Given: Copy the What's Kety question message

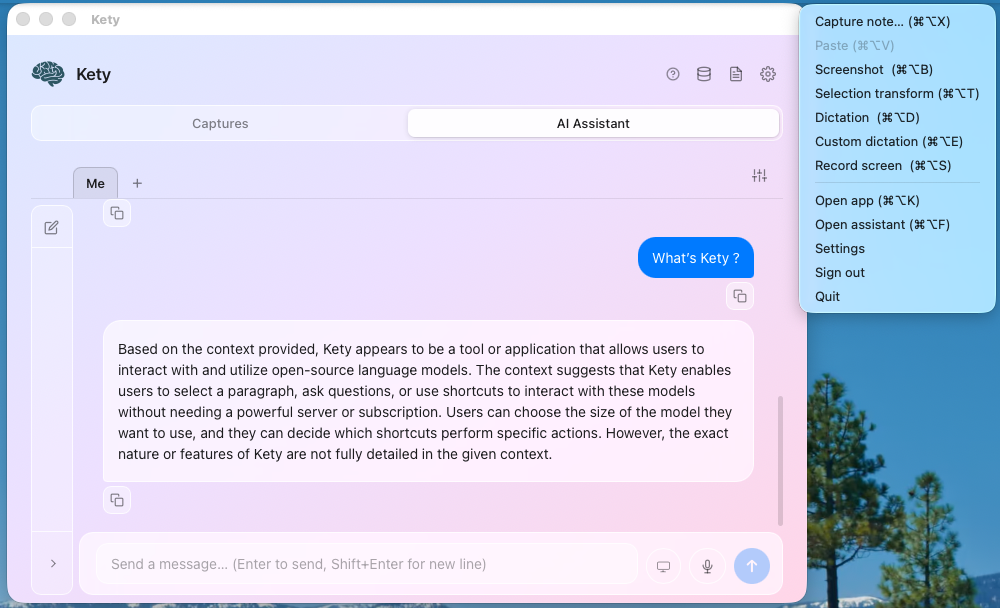Looking at the screenshot, I should [x=740, y=296].
